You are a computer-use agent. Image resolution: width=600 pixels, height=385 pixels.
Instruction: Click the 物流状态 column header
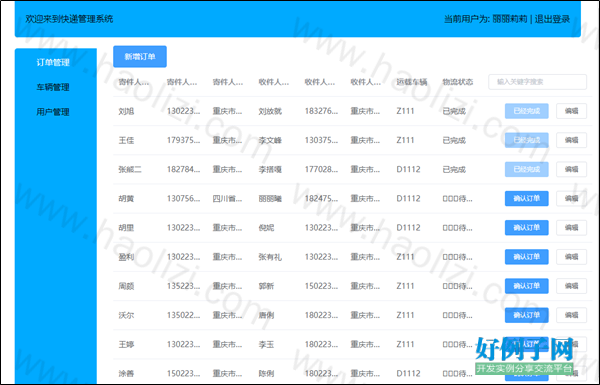458,82
